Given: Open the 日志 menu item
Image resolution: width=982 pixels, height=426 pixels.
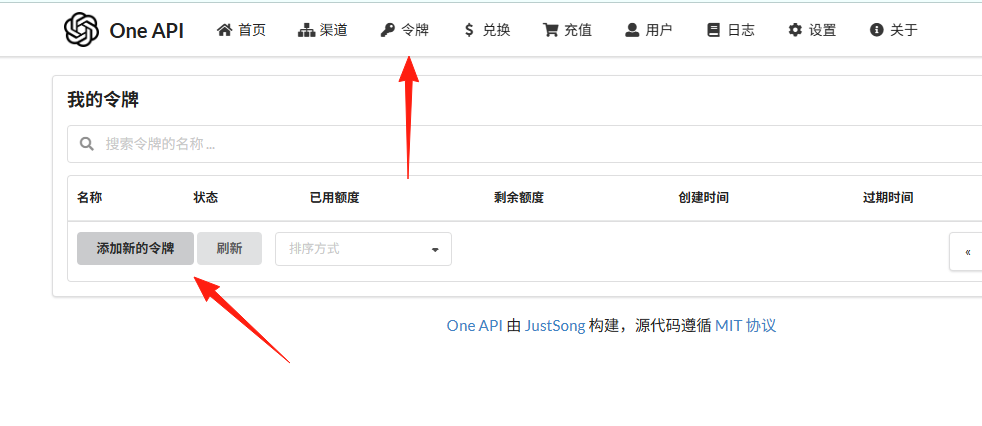Looking at the screenshot, I should [730, 29].
